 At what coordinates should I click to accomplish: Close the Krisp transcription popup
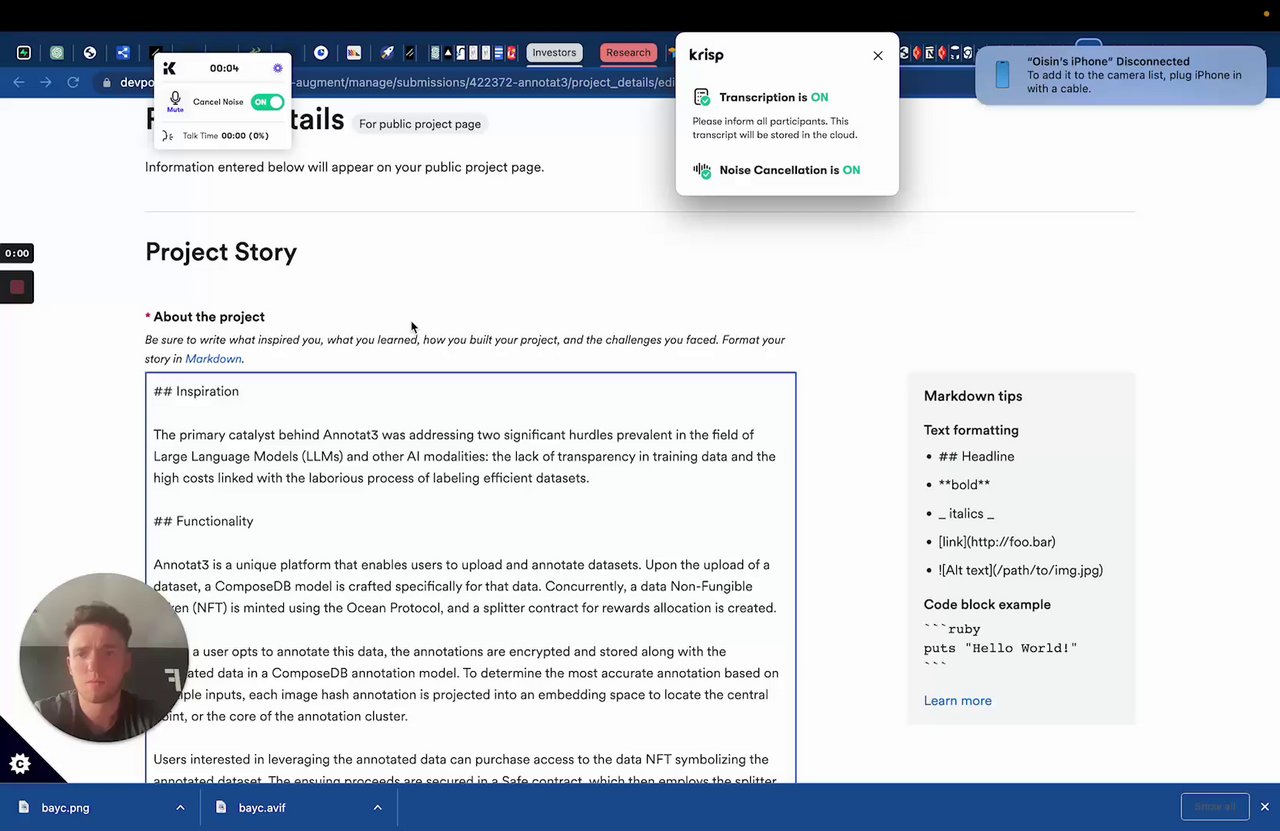878,56
